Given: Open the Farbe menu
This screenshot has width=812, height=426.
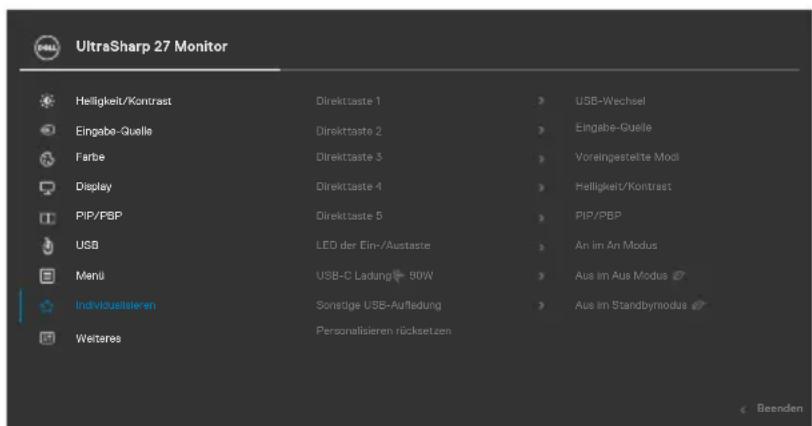Looking at the screenshot, I should point(90,157).
